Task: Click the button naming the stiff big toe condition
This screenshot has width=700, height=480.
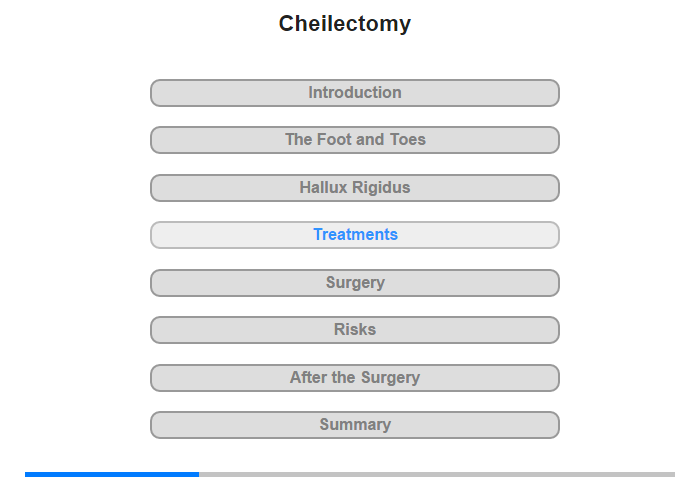Action: coord(354,188)
